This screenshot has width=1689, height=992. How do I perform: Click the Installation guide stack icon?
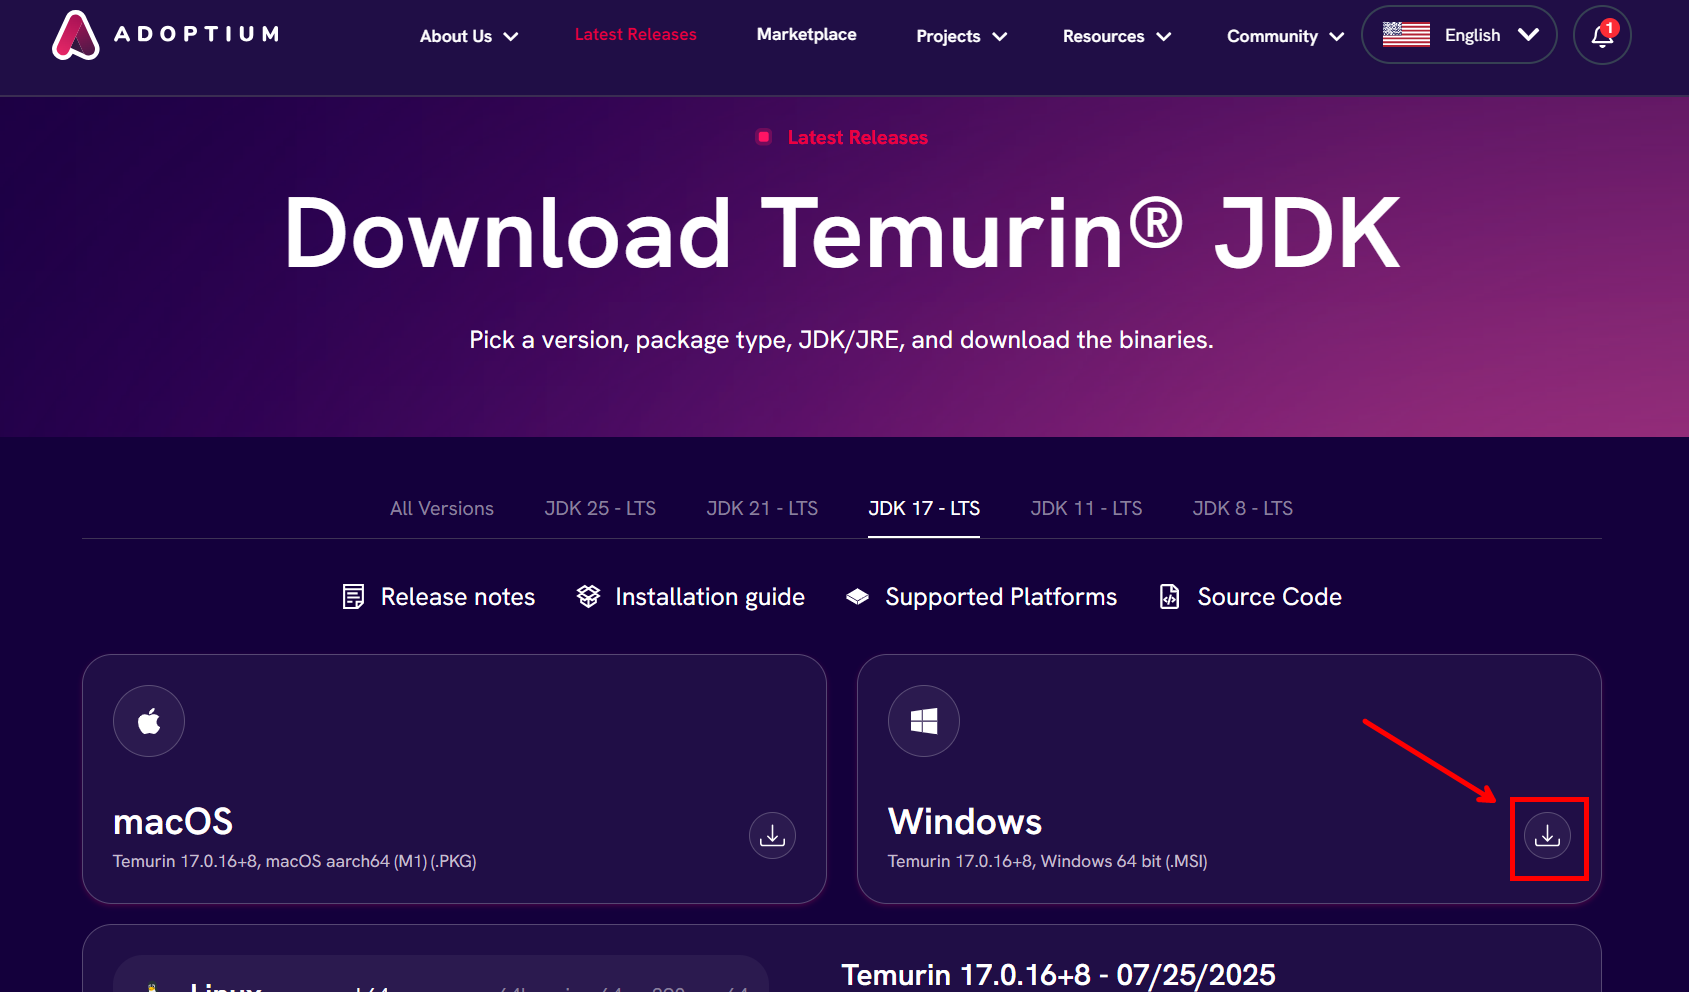588,597
